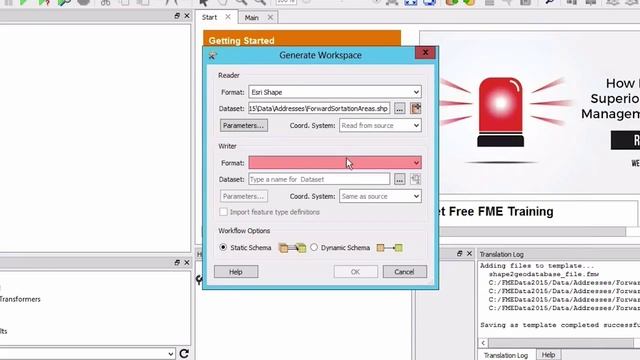Viewport: 640px width, 360px height.
Task: Select the bottom Help tab
Action: (548, 355)
